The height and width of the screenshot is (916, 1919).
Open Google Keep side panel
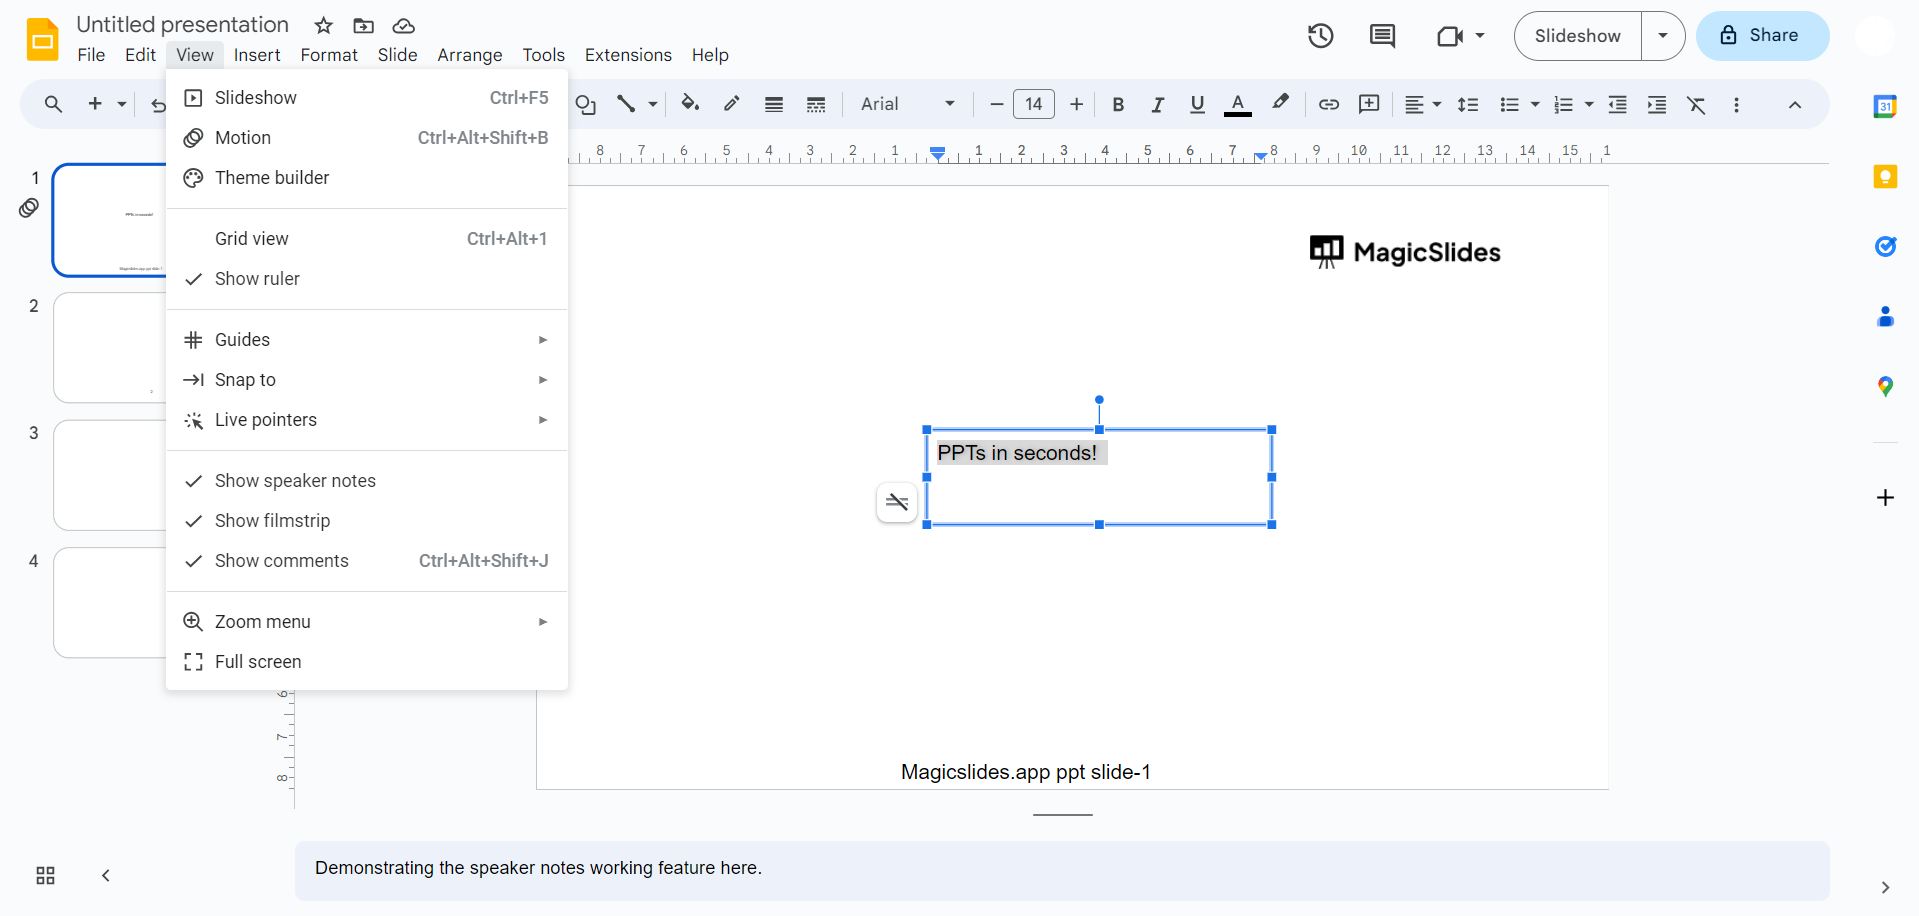coord(1885,177)
